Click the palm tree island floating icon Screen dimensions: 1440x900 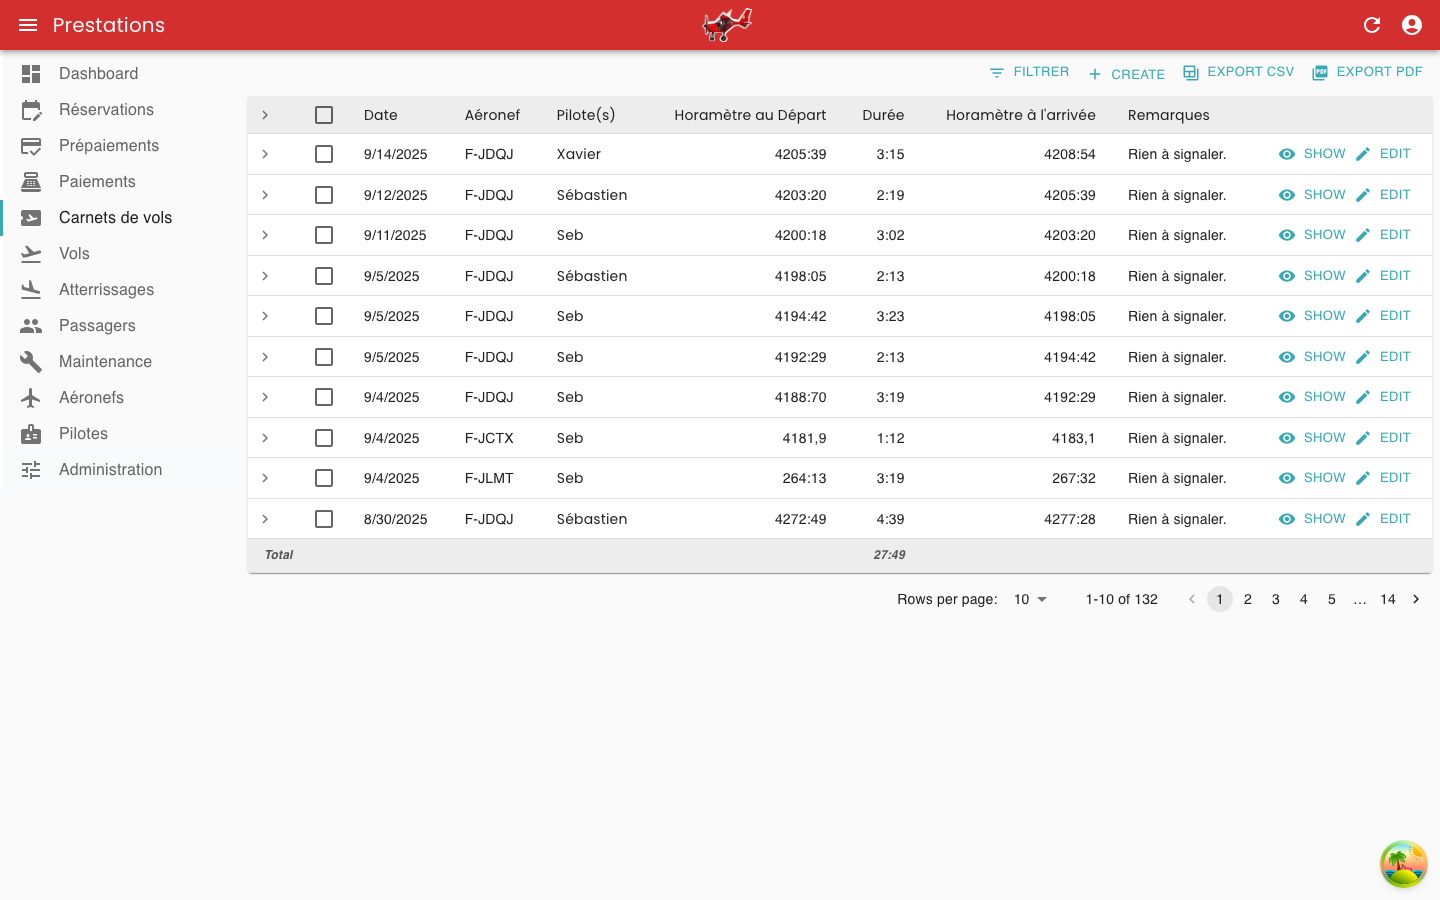1404,864
